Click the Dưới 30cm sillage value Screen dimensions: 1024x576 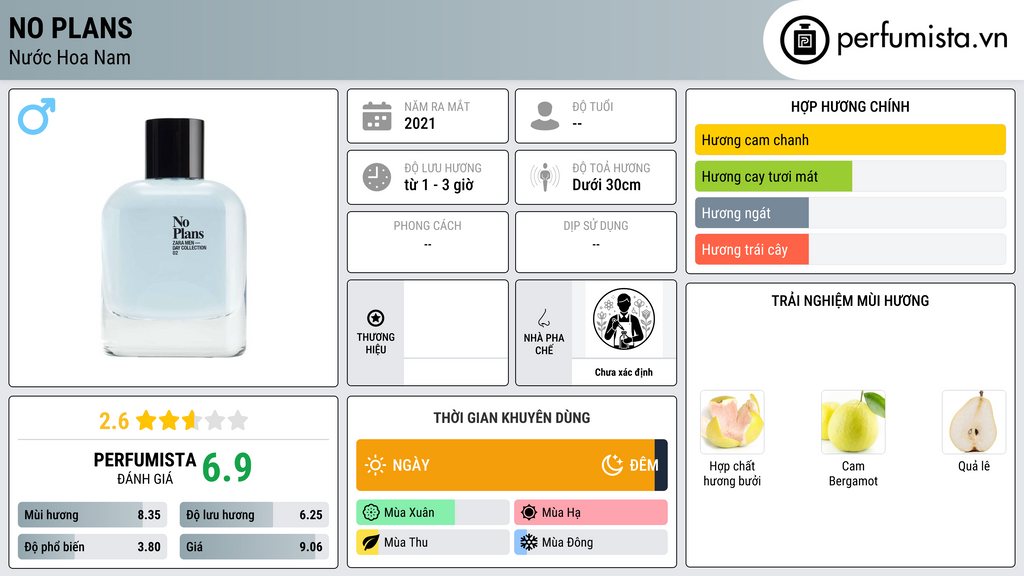(606, 185)
